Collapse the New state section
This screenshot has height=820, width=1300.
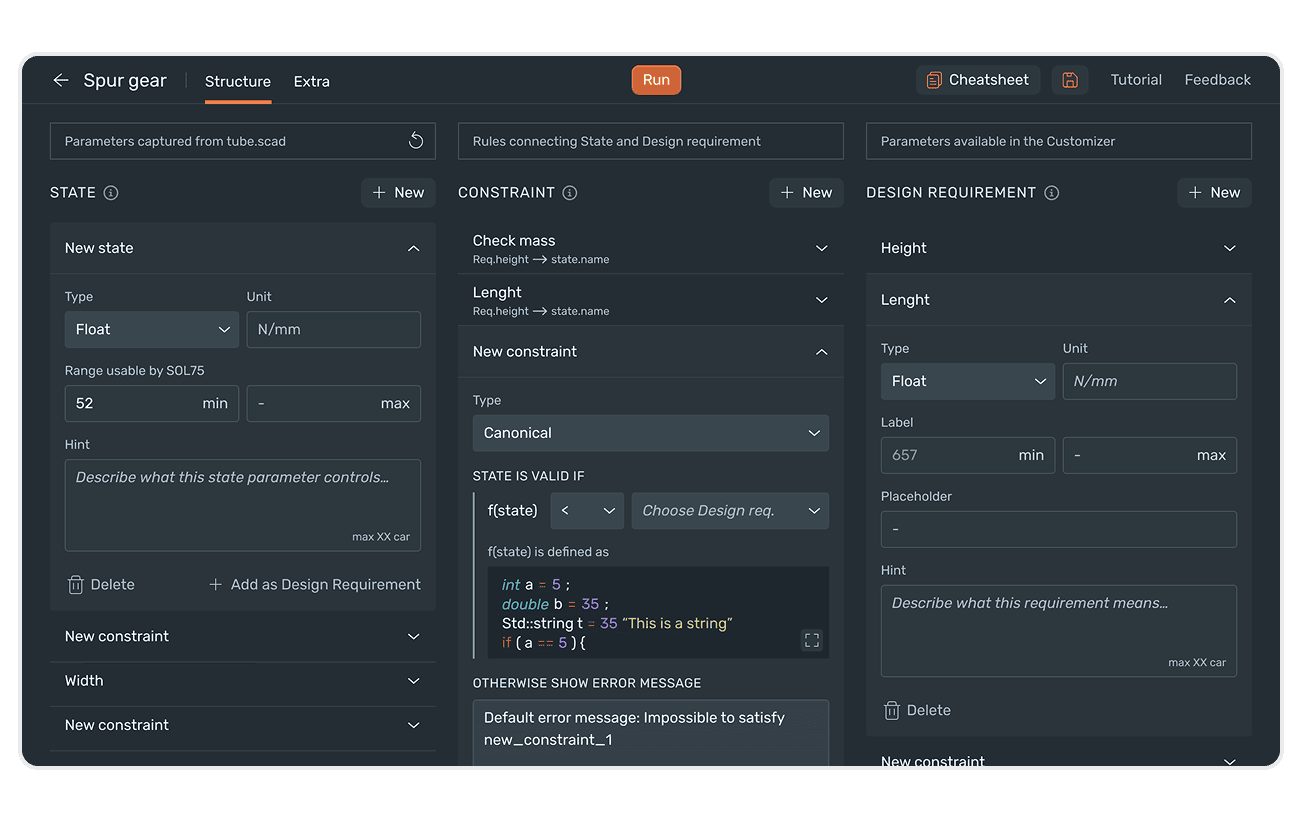click(413, 248)
